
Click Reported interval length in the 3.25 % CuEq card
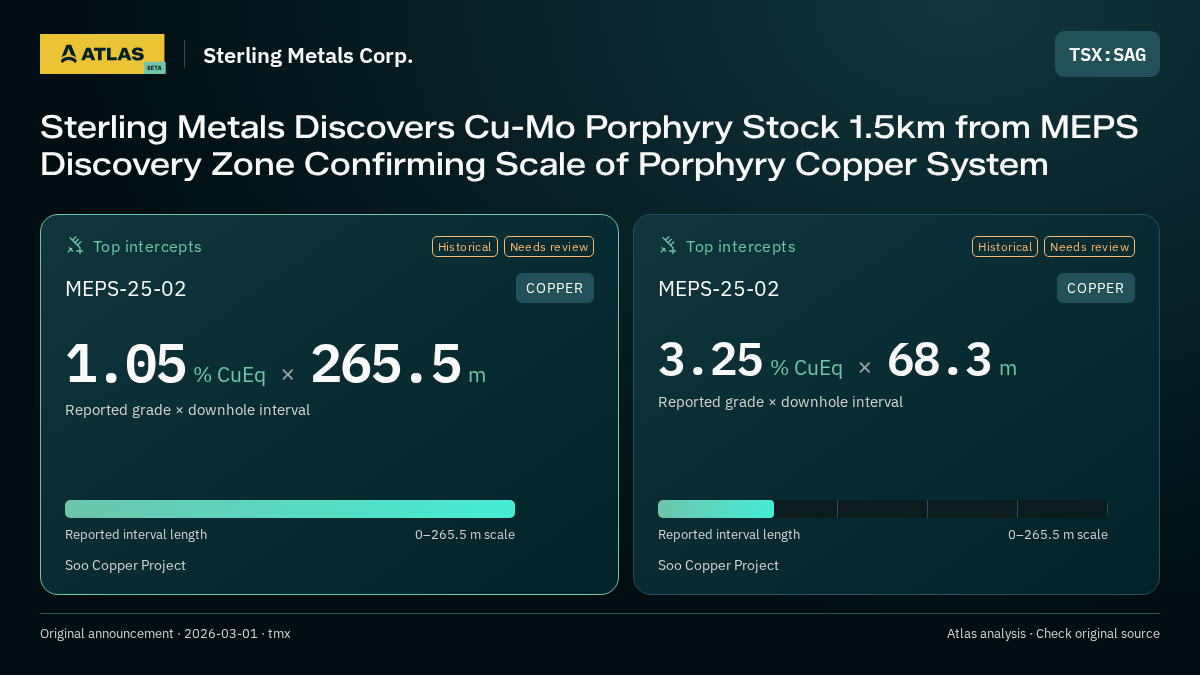coord(729,534)
